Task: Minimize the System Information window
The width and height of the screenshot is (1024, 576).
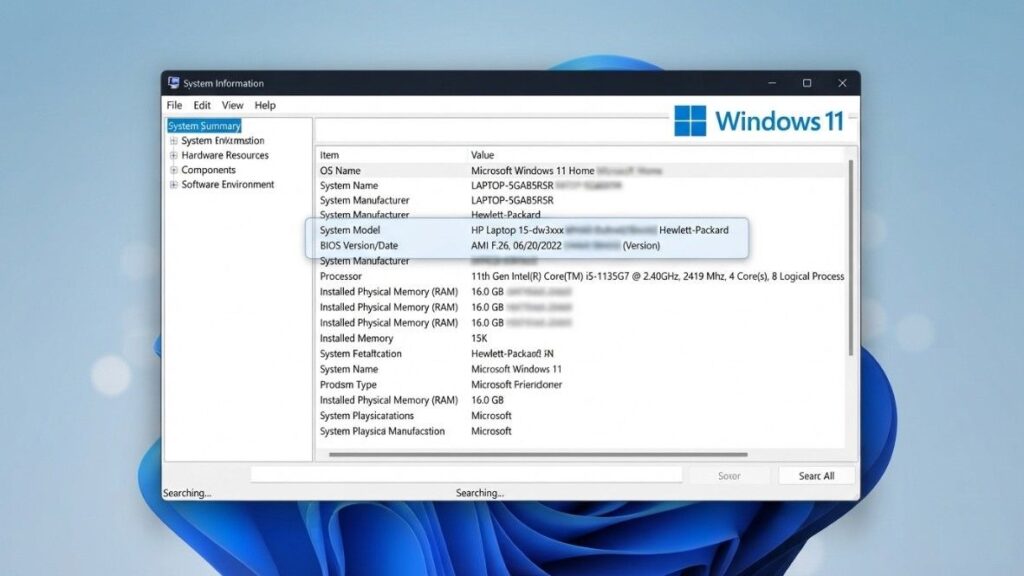Action: point(772,83)
